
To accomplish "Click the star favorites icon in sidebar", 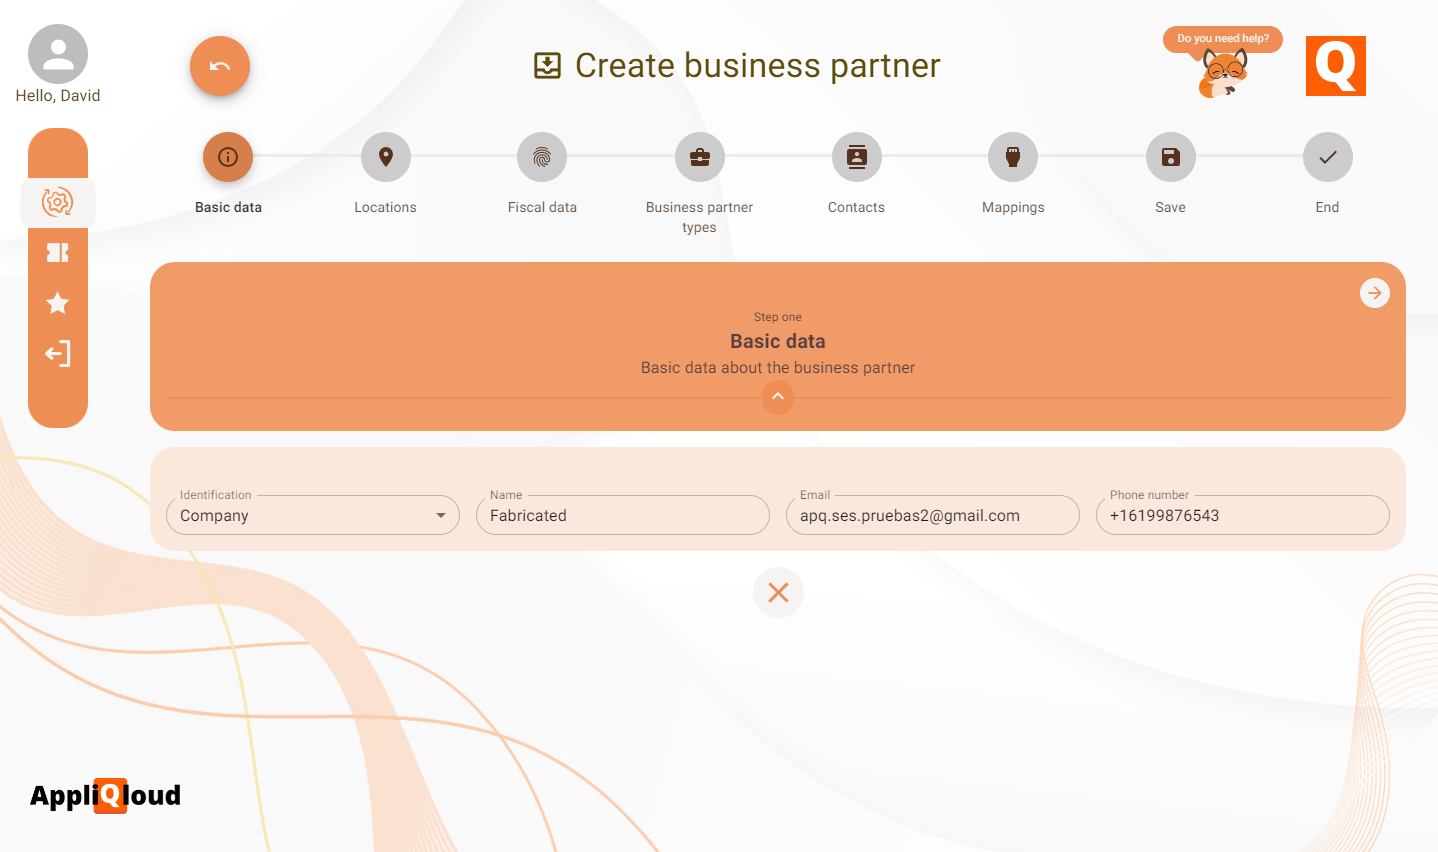I will (57, 303).
